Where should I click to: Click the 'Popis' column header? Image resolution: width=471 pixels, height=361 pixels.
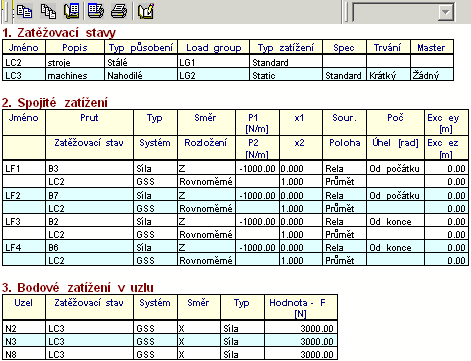point(75,48)
